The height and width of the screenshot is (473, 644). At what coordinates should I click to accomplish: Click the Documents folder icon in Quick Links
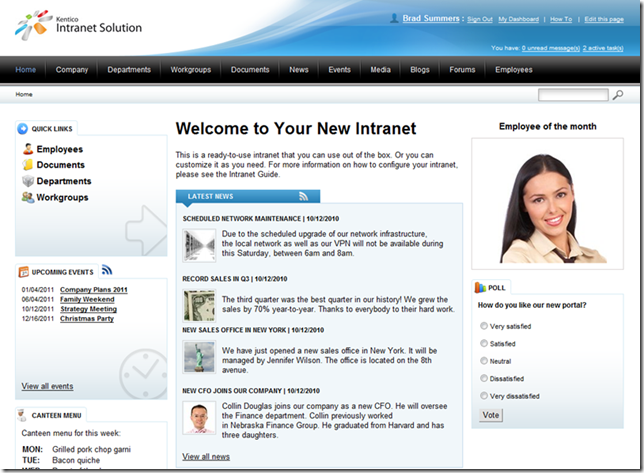(x=28, y=165)
